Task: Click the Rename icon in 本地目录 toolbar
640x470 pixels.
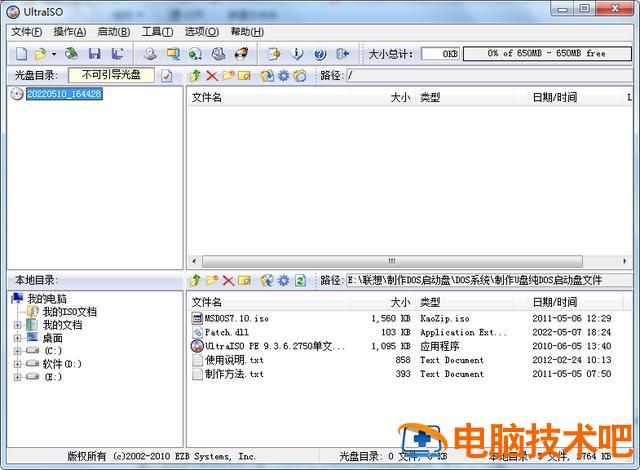Action: [x=244, y=280]
